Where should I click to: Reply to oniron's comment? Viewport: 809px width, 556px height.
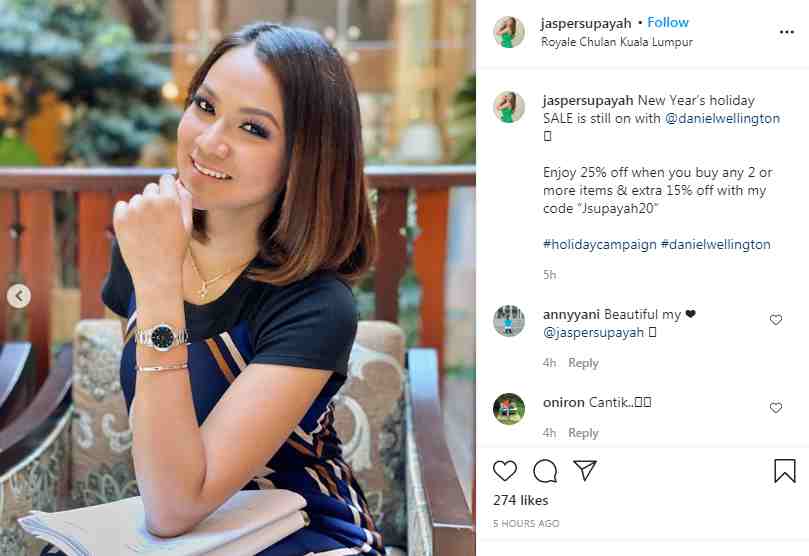pyautogui.click(x=583, y=433)
